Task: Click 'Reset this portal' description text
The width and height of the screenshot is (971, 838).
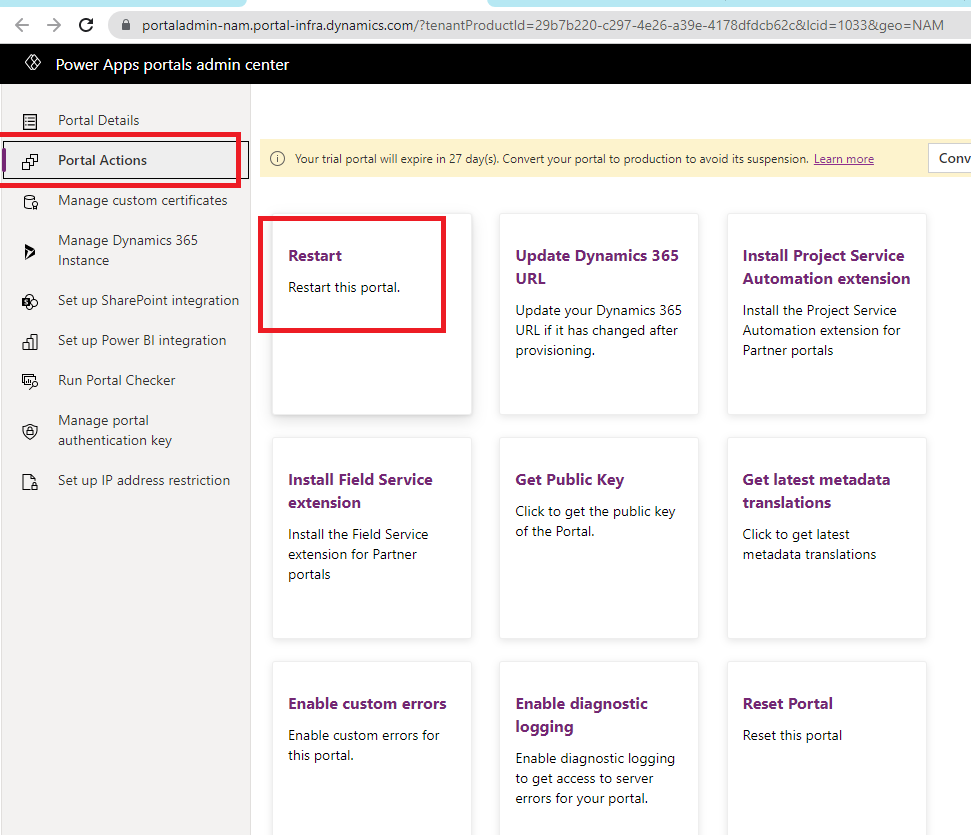Action: pos(792,735)
